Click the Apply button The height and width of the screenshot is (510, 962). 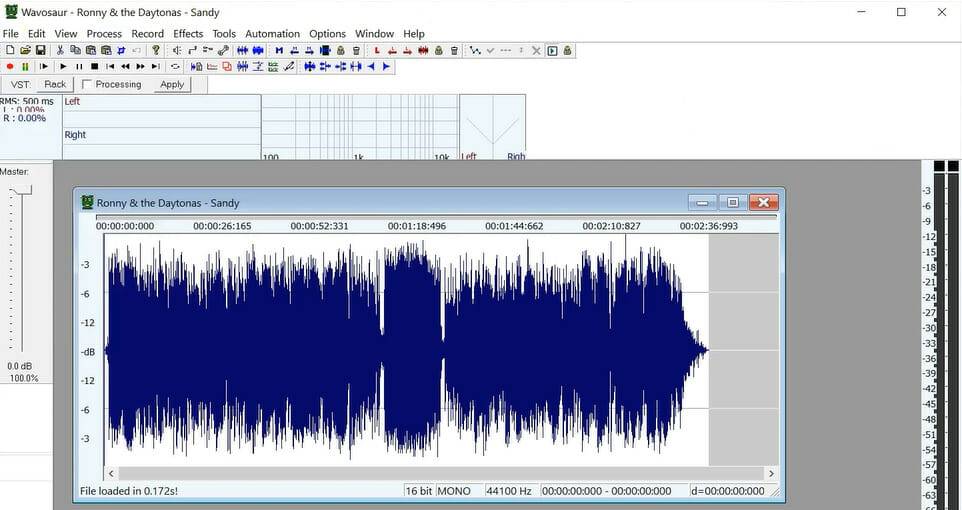pos(172,85)
